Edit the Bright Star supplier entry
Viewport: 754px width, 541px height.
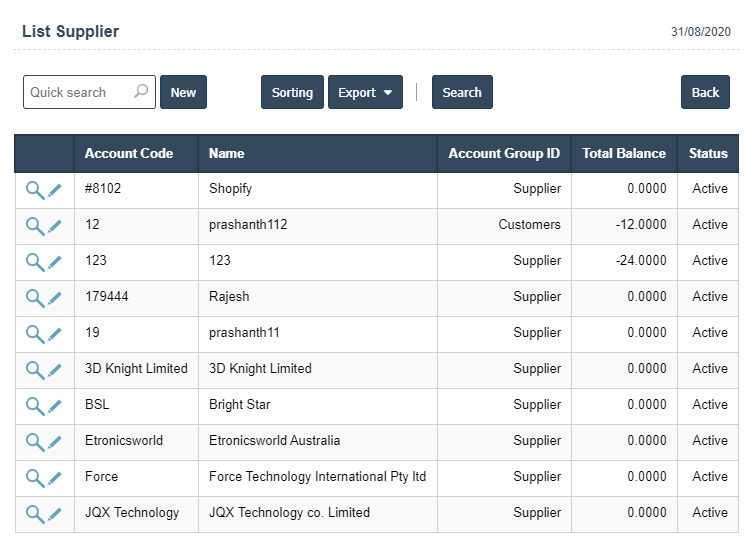[x=55, y=405]
